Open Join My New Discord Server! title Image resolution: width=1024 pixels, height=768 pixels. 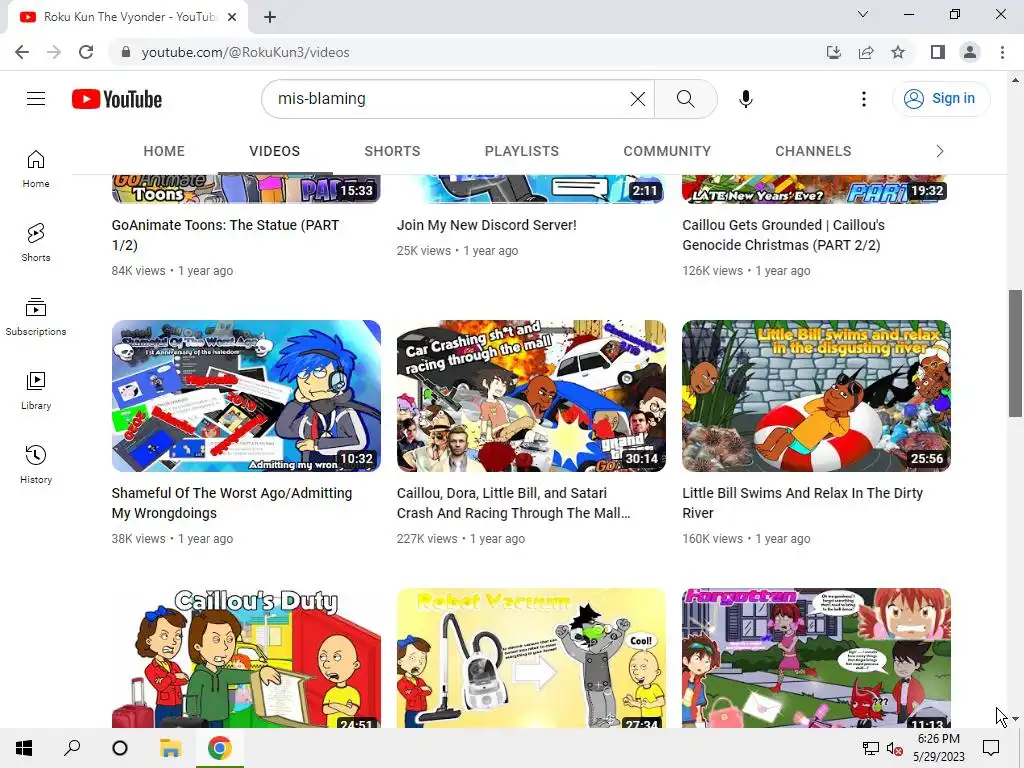tap(487, 225)
